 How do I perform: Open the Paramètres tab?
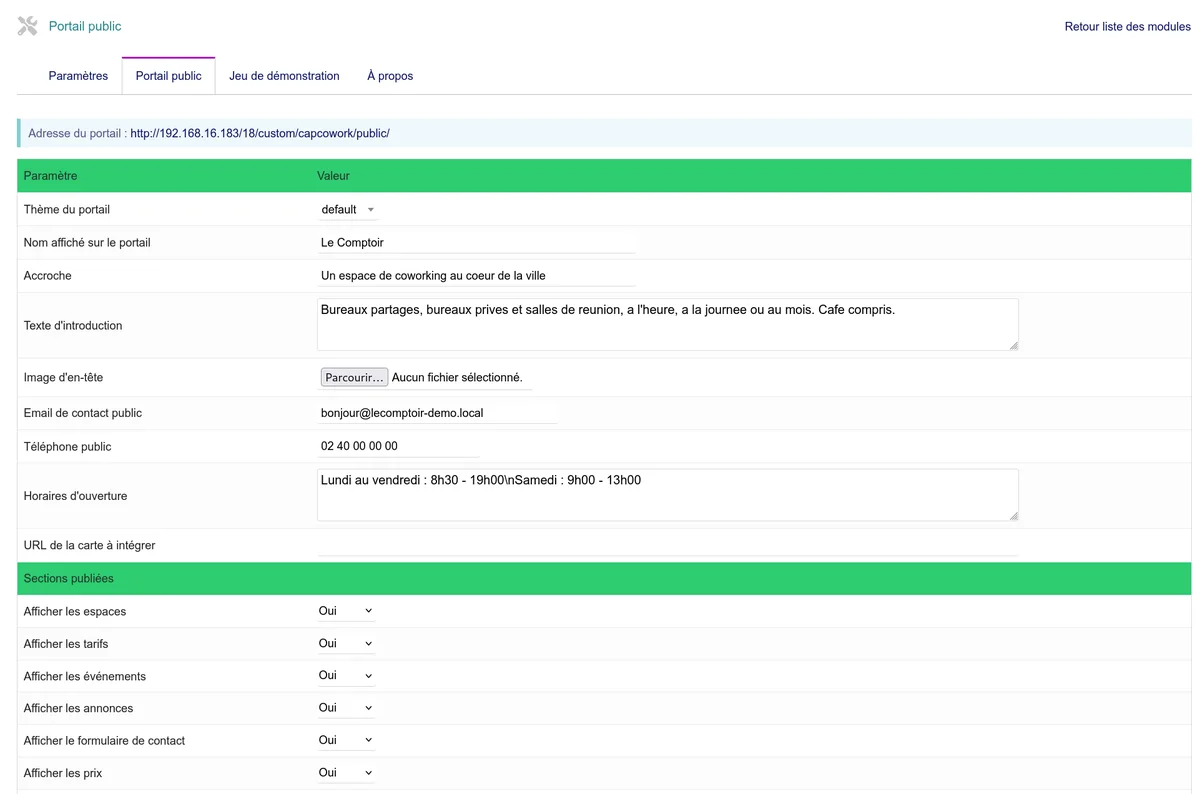click(78, 76)
